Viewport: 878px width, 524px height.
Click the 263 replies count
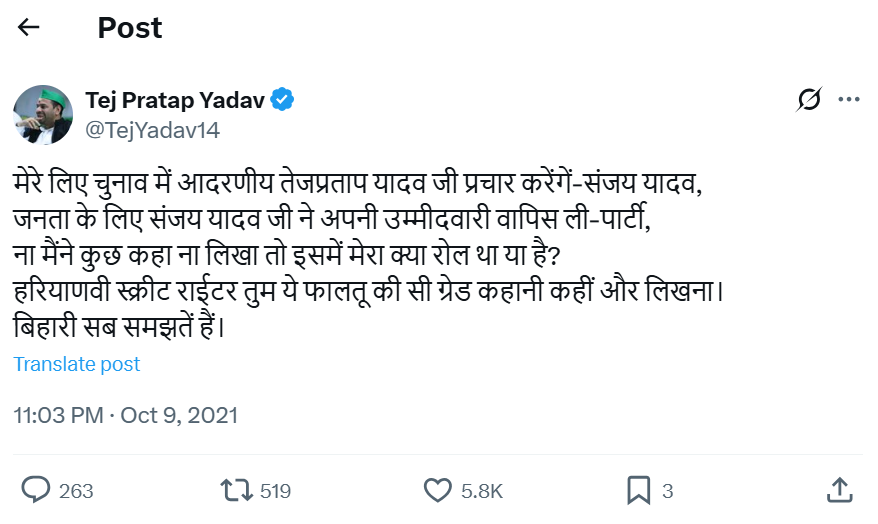point(76,491)
